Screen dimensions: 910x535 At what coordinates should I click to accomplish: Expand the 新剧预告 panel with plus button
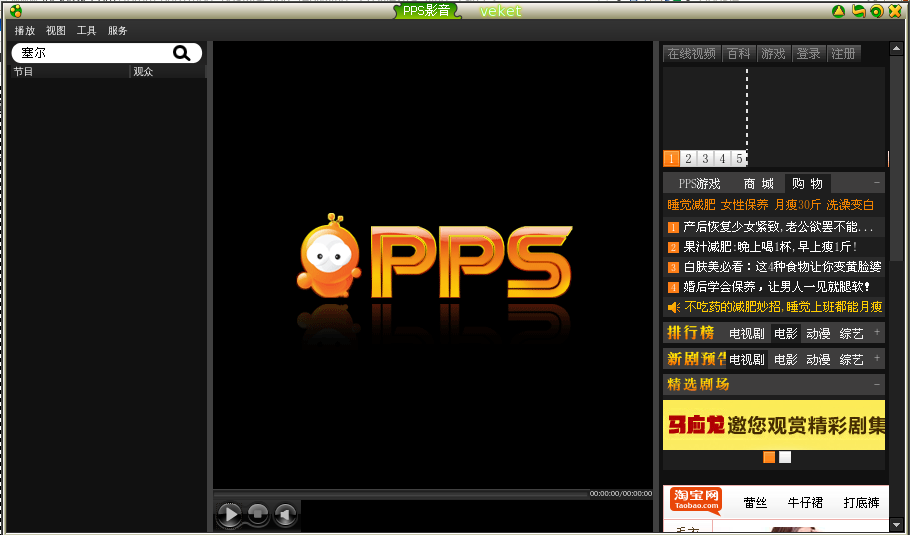click(x=877, y=359)
